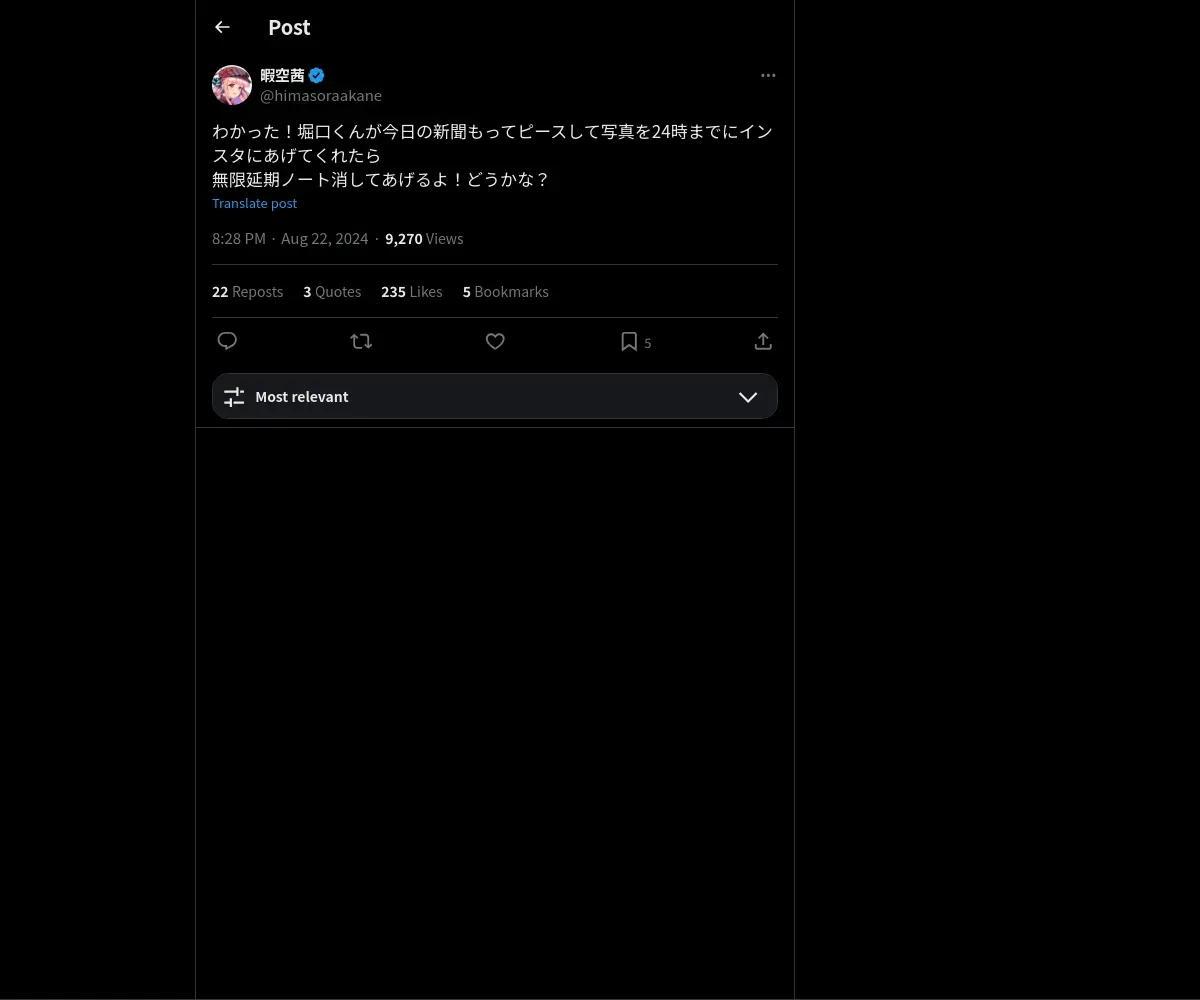The image size is (1200, 1000).
Task: Open the three-dot more options menu
Action: 768,75
